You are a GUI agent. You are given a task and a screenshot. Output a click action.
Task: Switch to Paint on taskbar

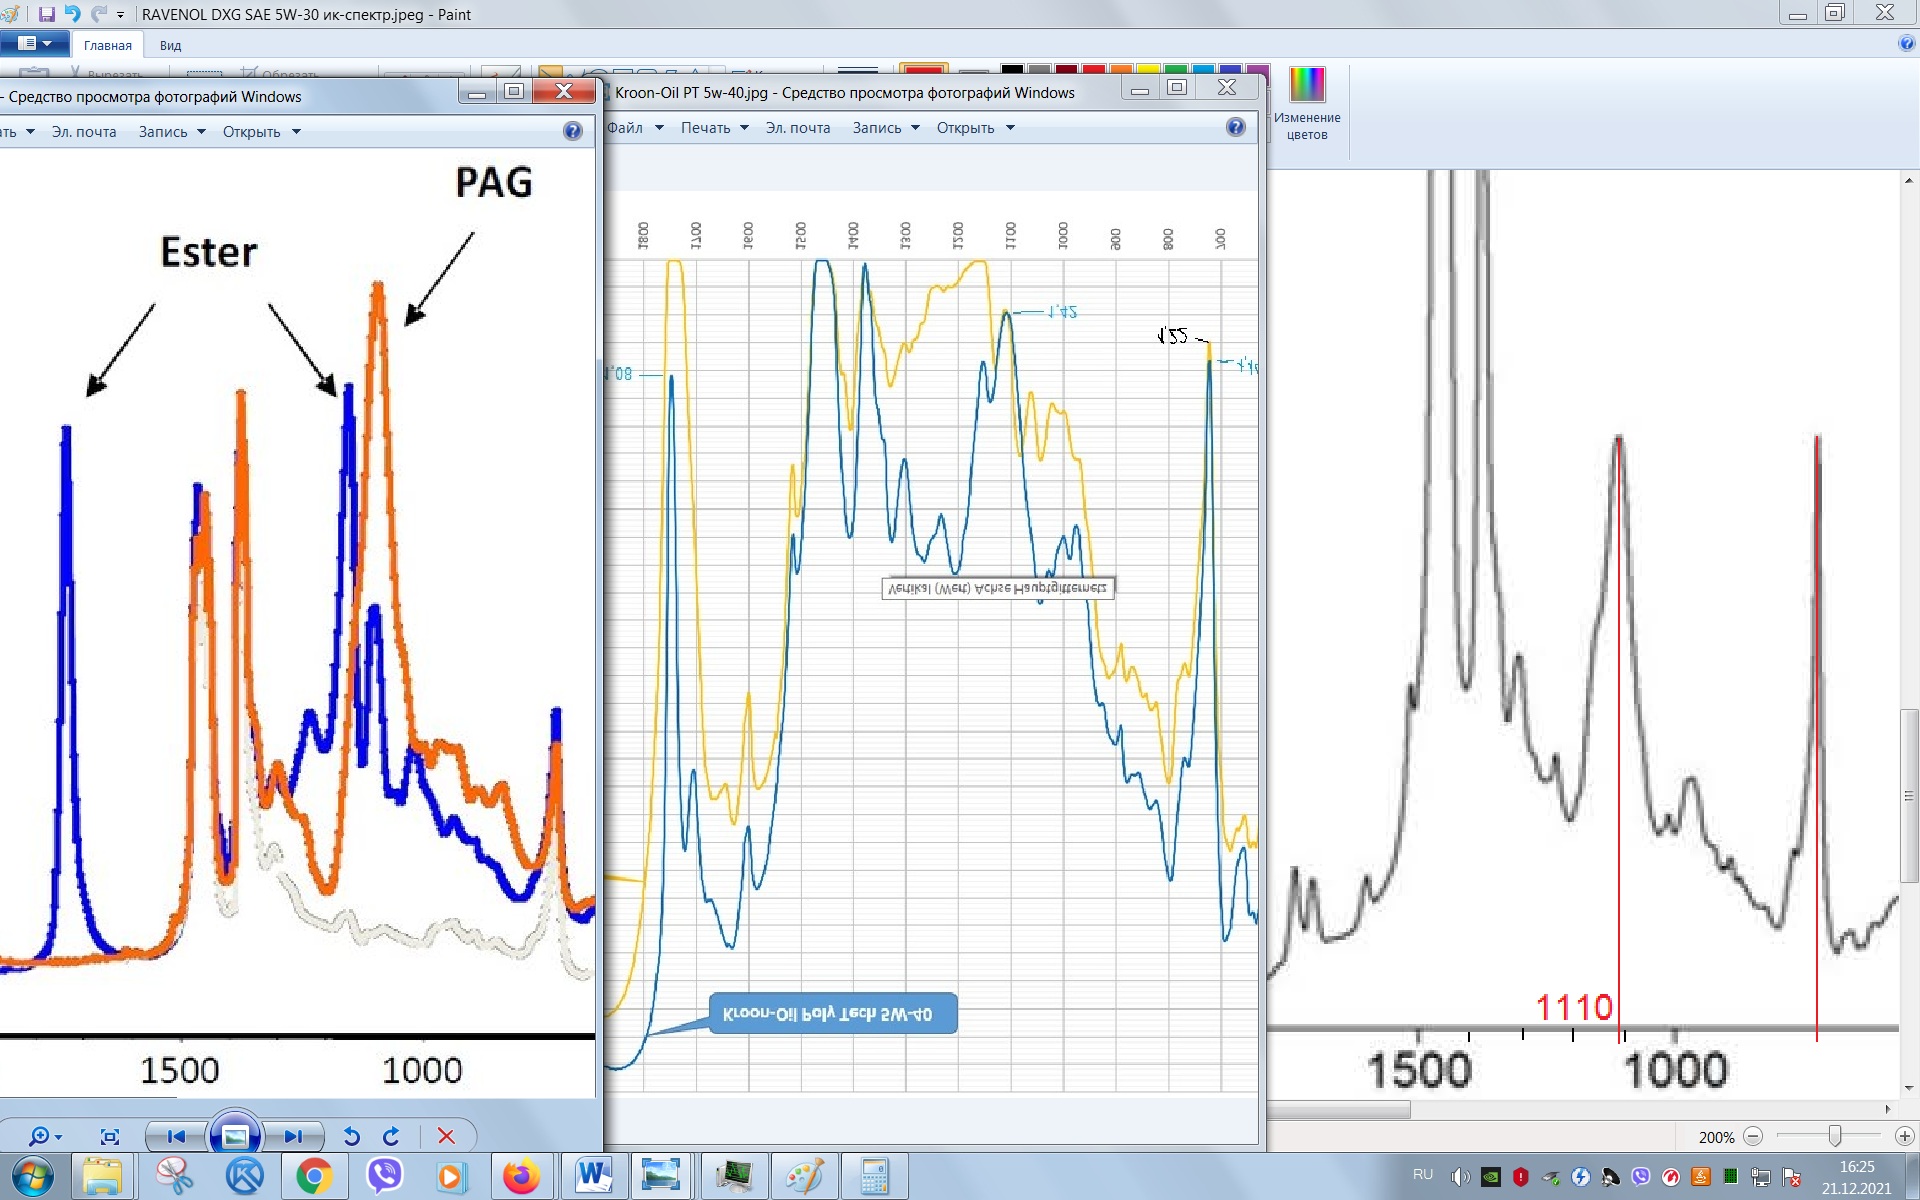pos(803,1176)
